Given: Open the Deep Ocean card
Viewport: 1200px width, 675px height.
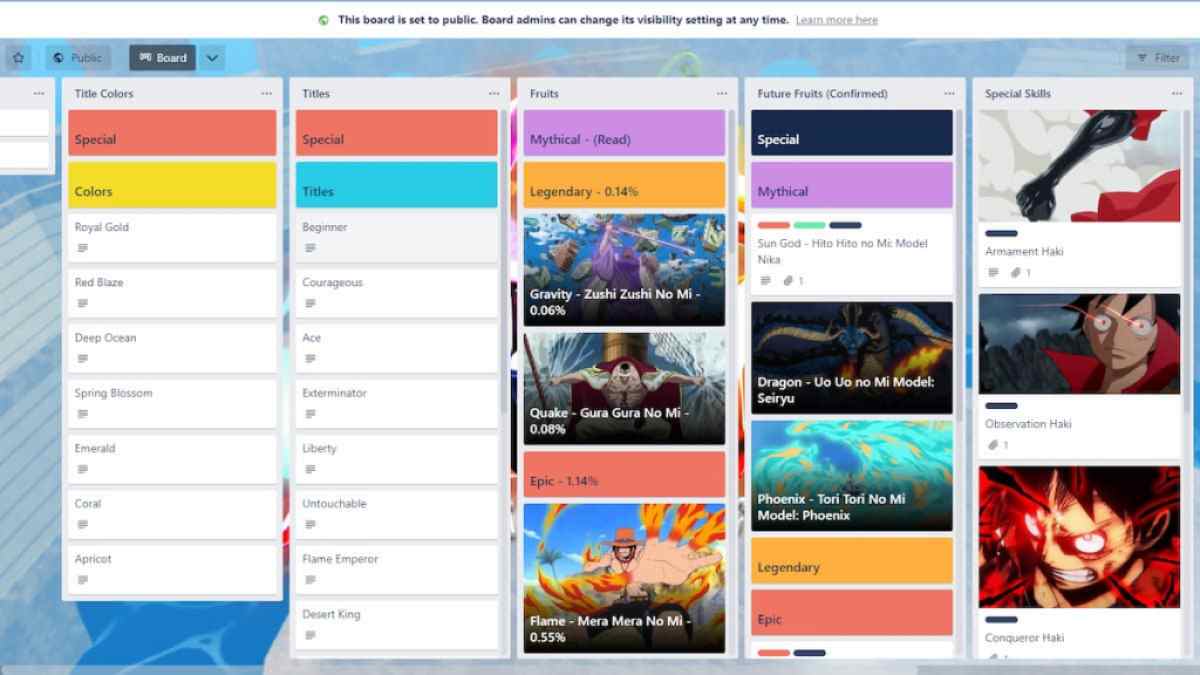Looking at the screenshot, I should (172, 348).
